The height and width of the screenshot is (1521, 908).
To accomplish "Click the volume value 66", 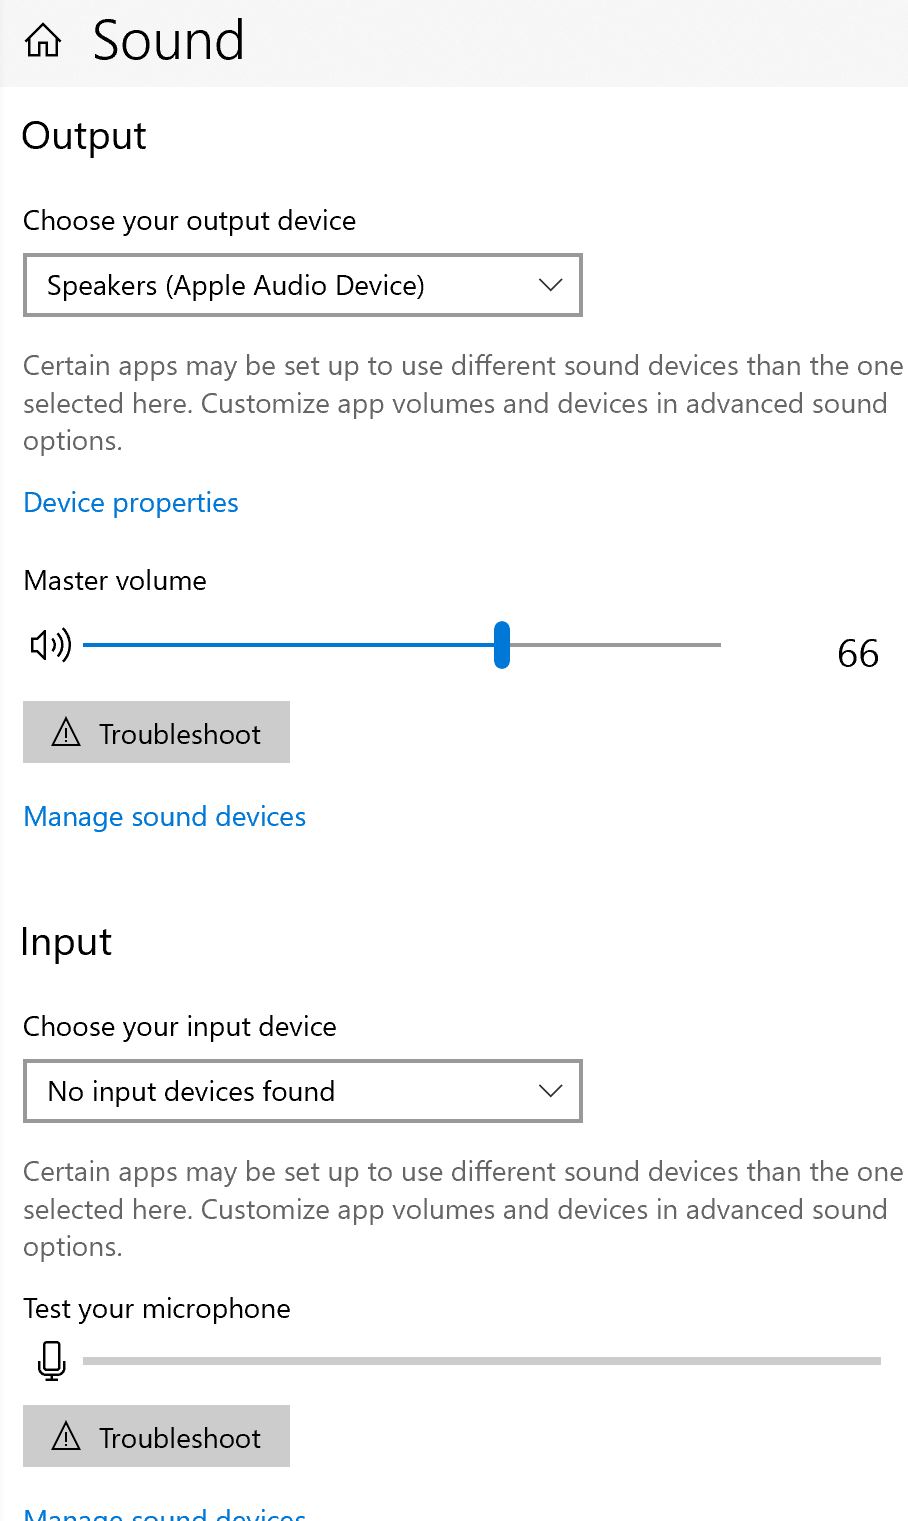I will [857, 654].
